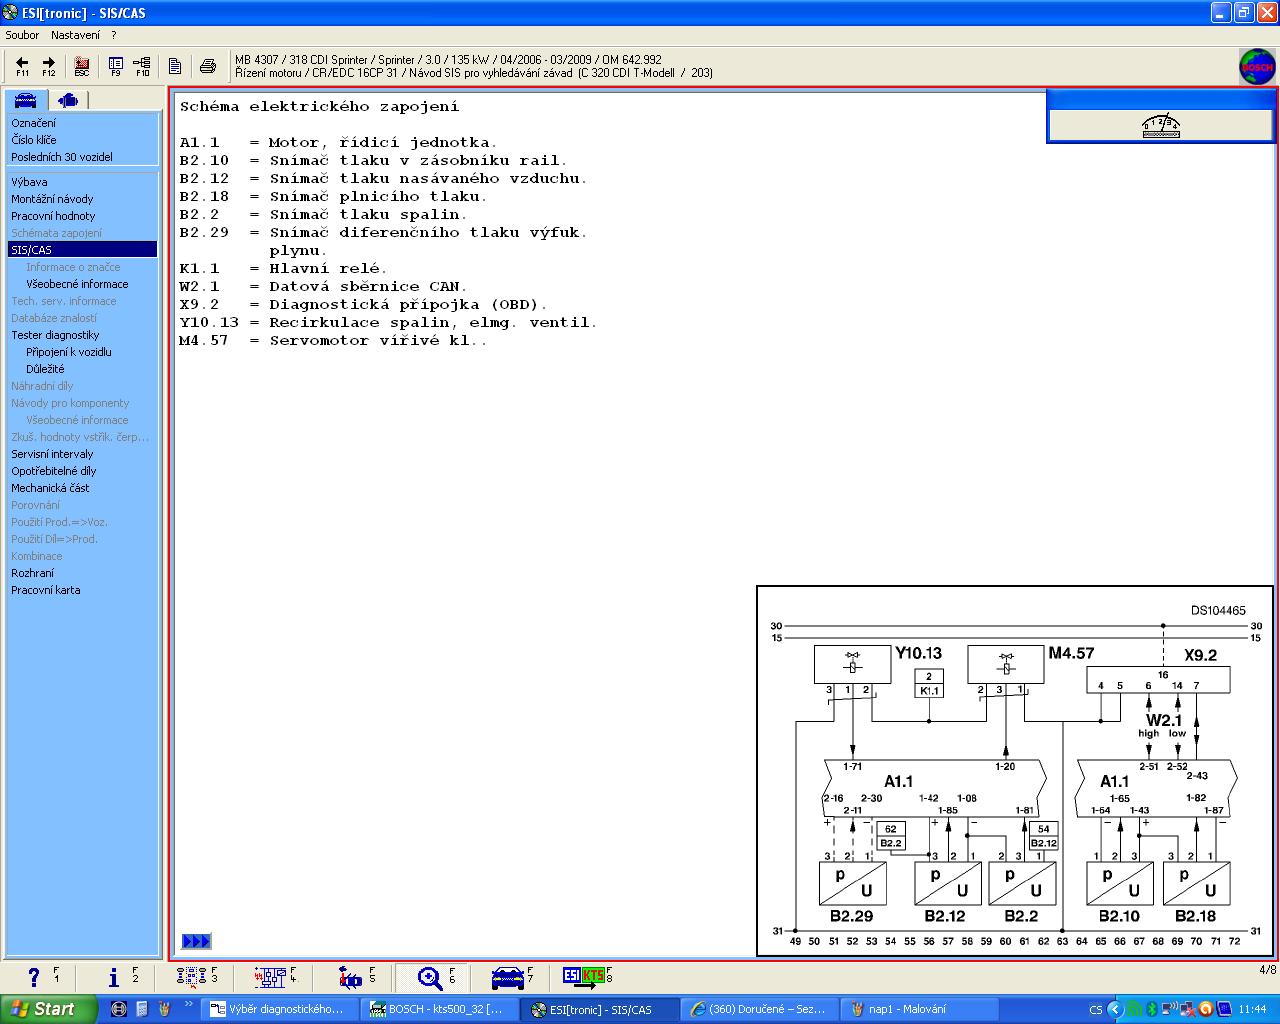Click the 'X9.2' OBD diagnostic connector line
1280x1024 pixels.
pos(363,305)
